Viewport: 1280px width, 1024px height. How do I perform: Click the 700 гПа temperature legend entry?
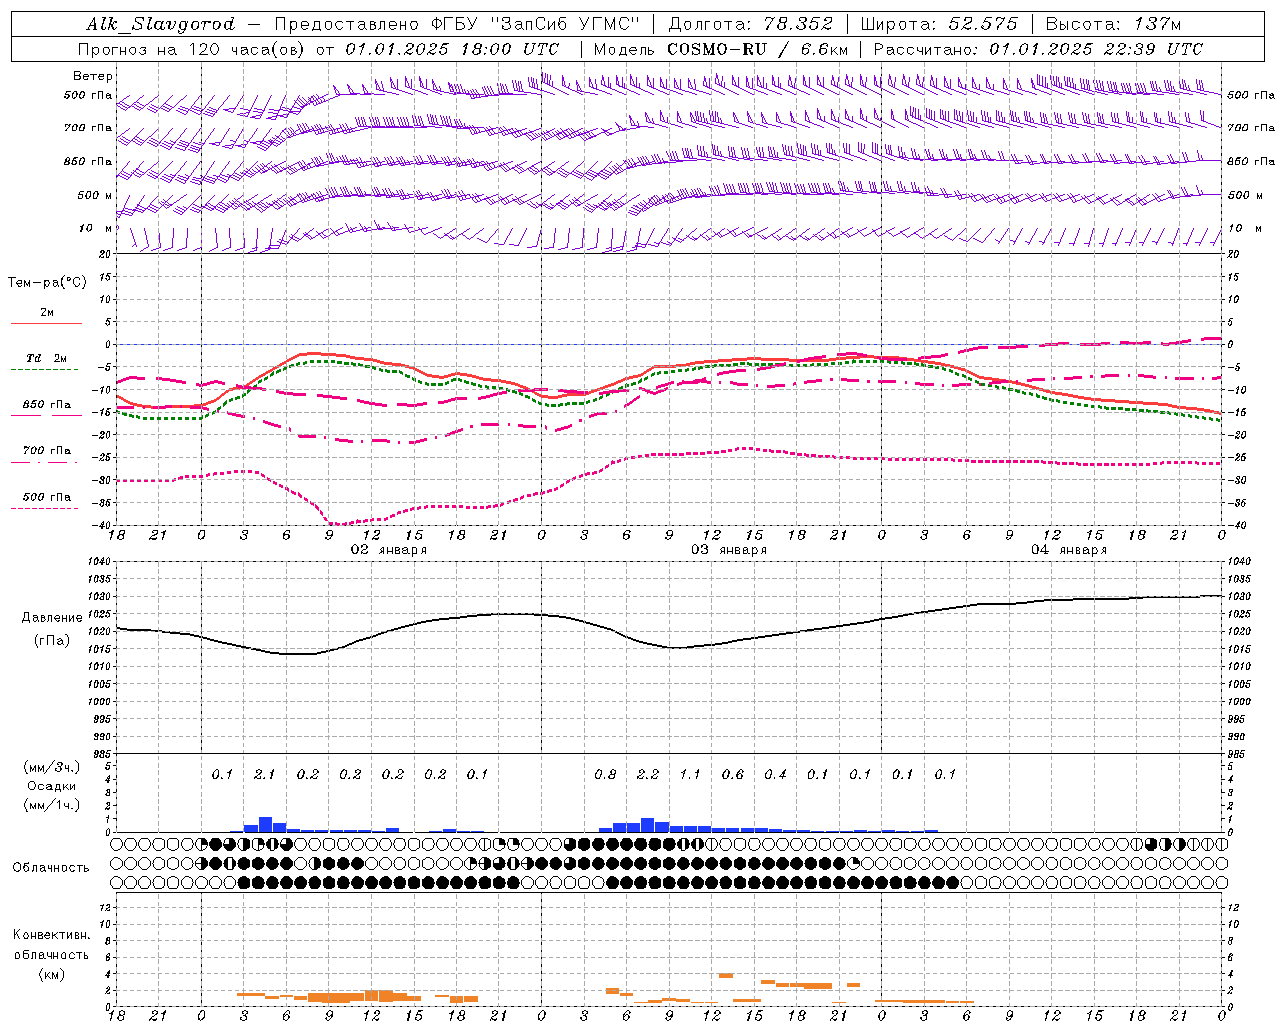tap(47, 451)
